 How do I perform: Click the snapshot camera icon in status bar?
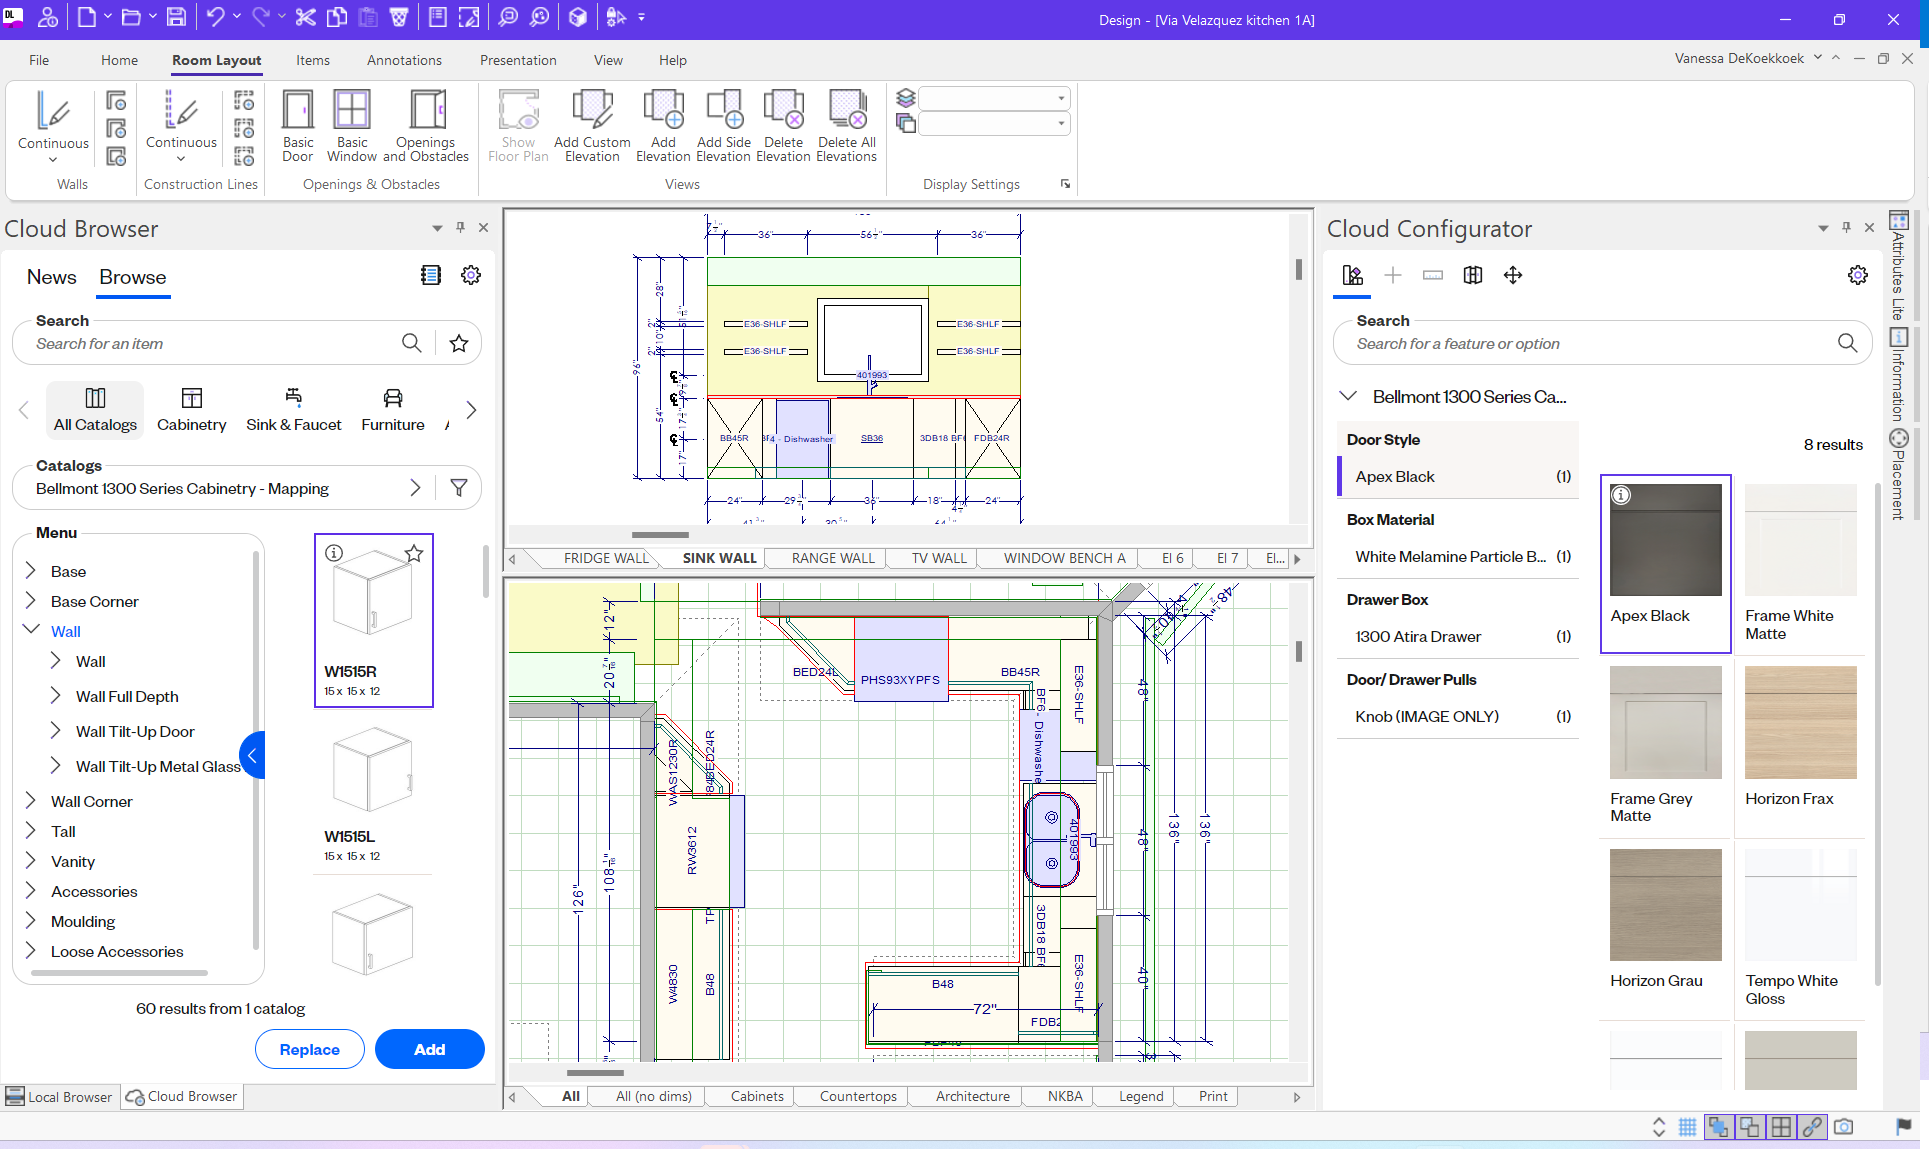pyautogui.click(x=1844, y=1127)
